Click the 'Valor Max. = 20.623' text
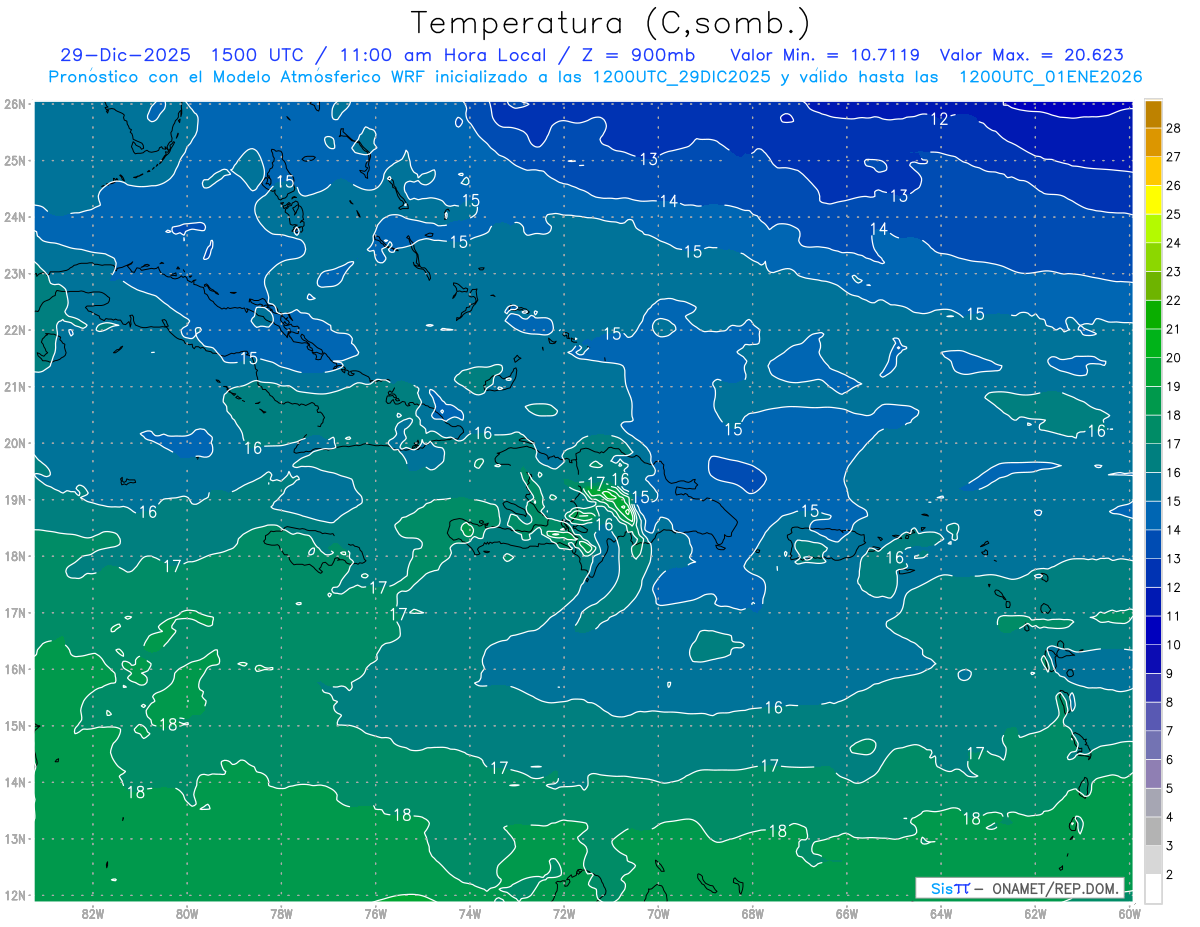Screen dimensions: 1200x927 point(1032,55)
